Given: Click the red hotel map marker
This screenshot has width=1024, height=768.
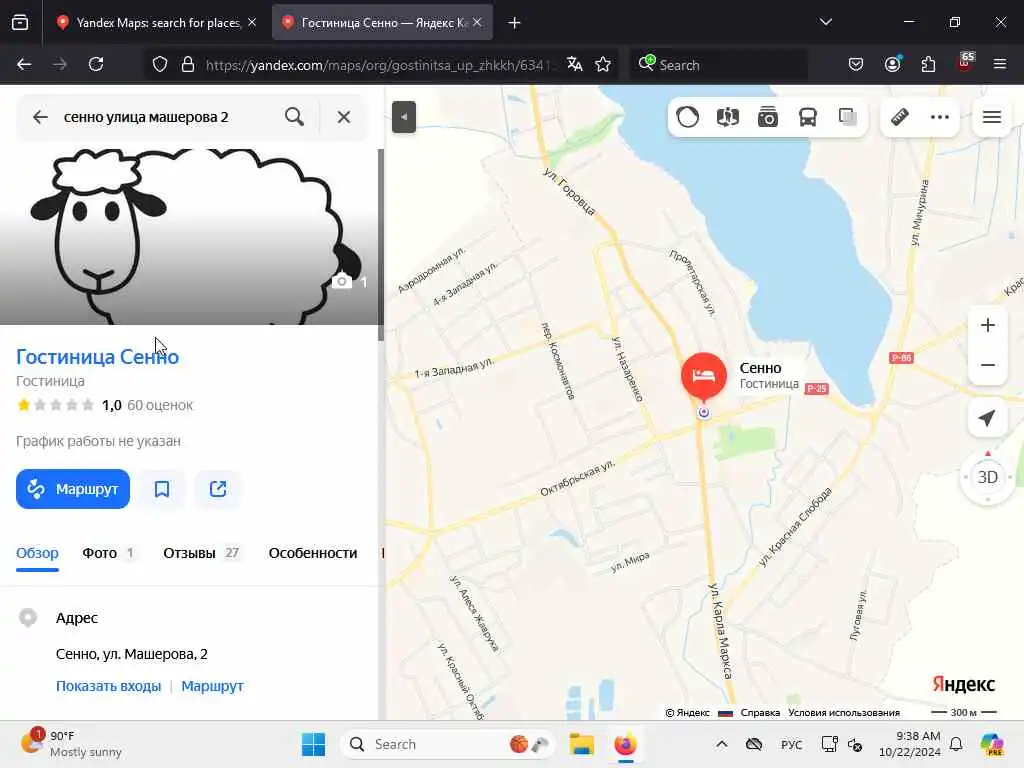Looking at the screenshot, I should (x=703, y=377).
